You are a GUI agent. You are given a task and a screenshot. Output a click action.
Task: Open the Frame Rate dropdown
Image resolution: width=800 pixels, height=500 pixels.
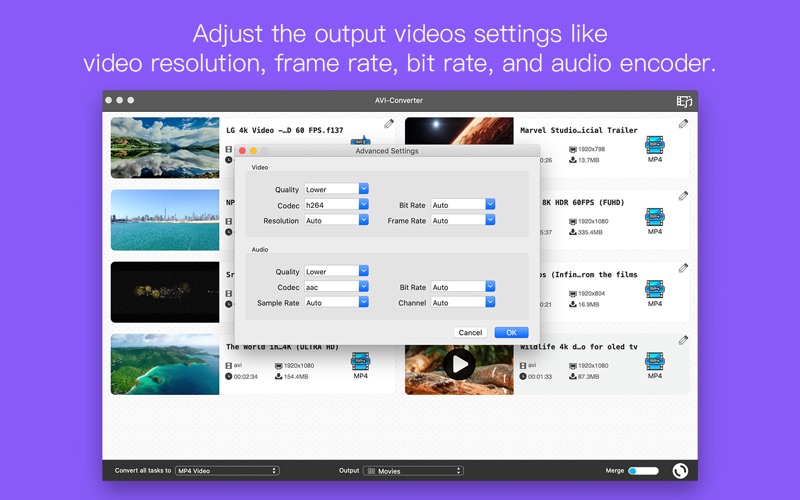(463, 220)
